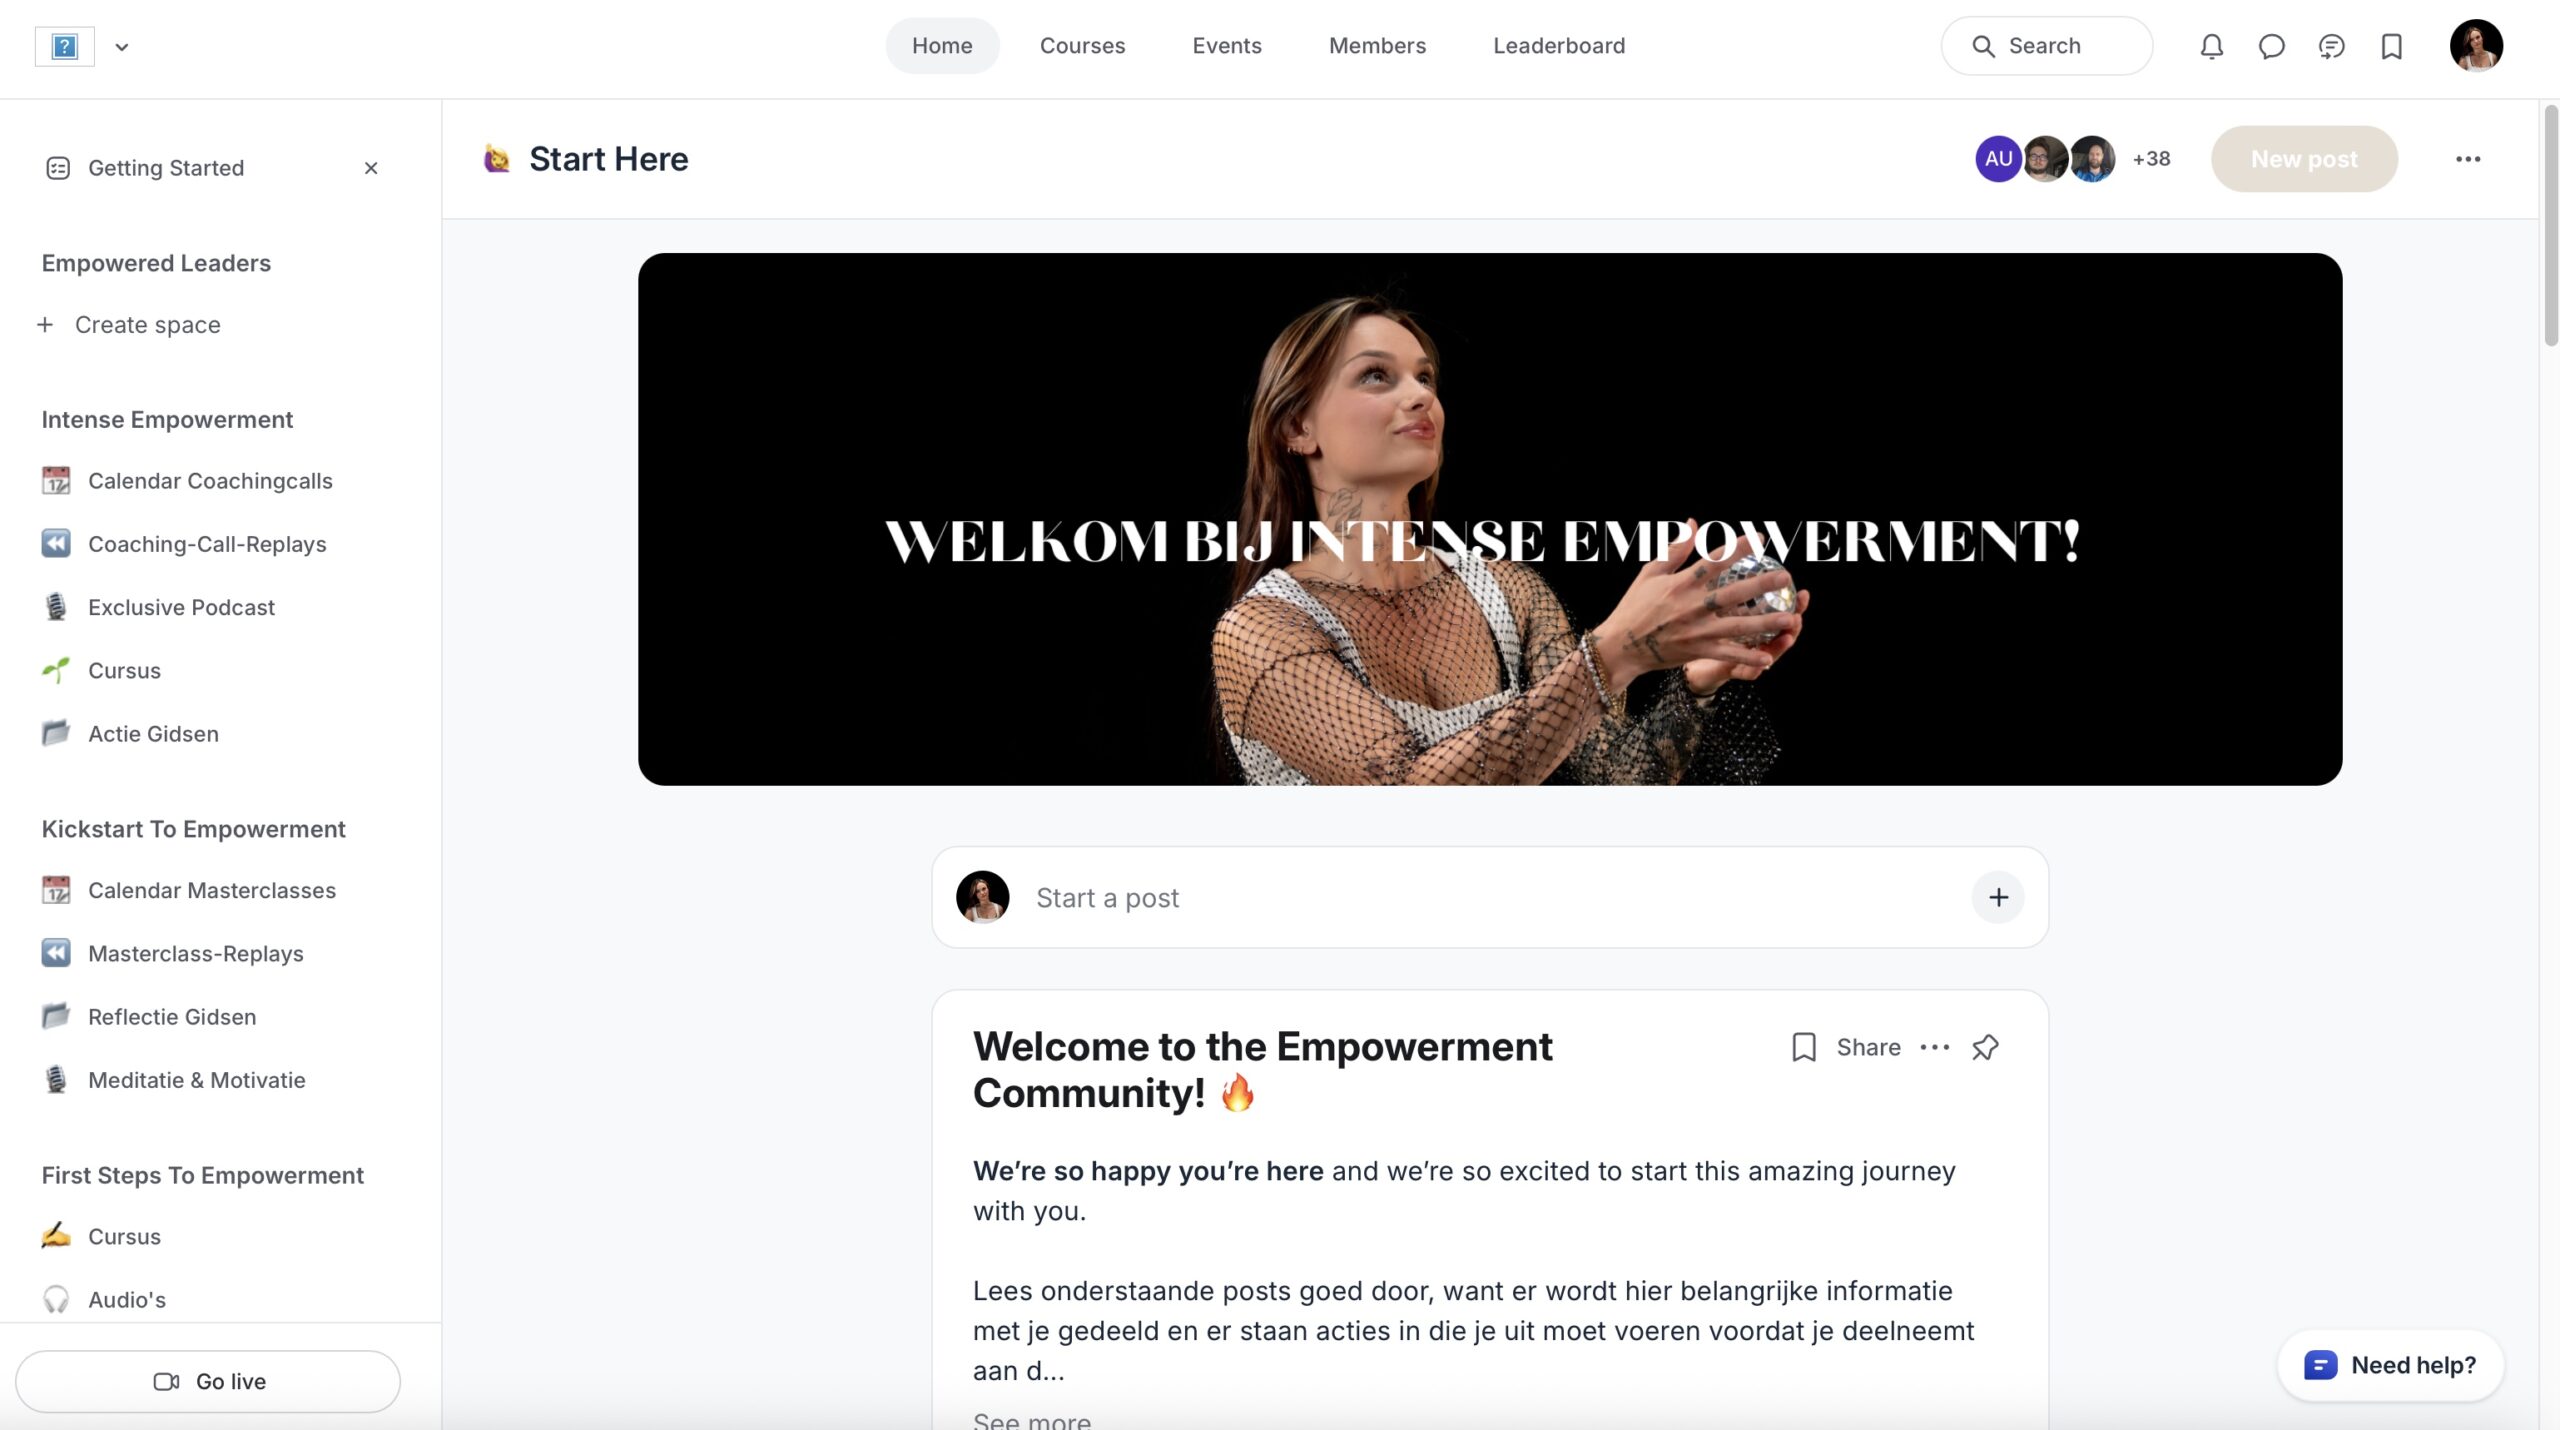Image resolution: width=2560 pixels, height=1430 pixels.
Task: Open the chat threads icon
Action: pos(2331,46)
